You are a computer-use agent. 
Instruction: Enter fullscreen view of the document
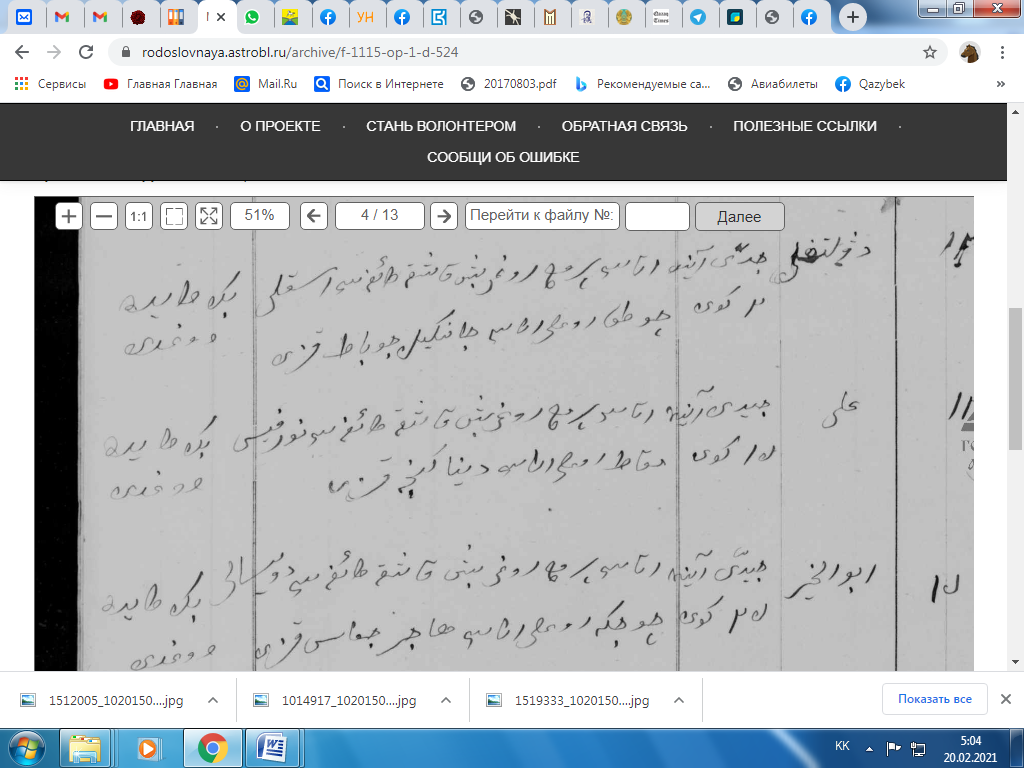pos(209,216)
